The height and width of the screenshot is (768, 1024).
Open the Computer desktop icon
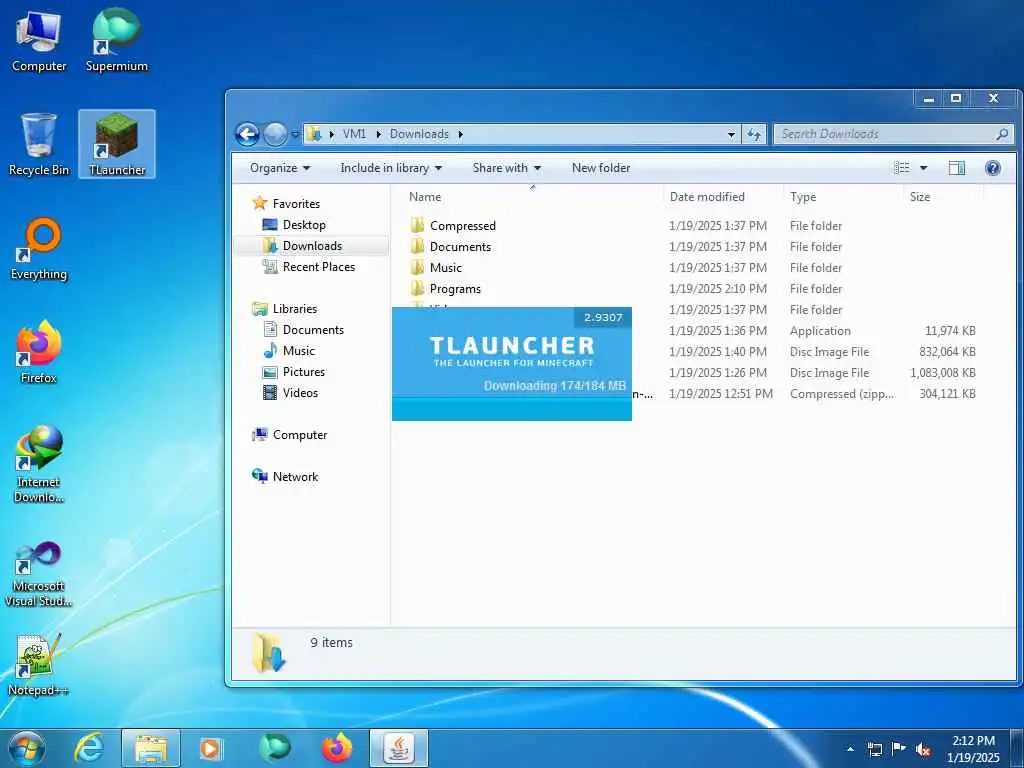tap(39, 42)
